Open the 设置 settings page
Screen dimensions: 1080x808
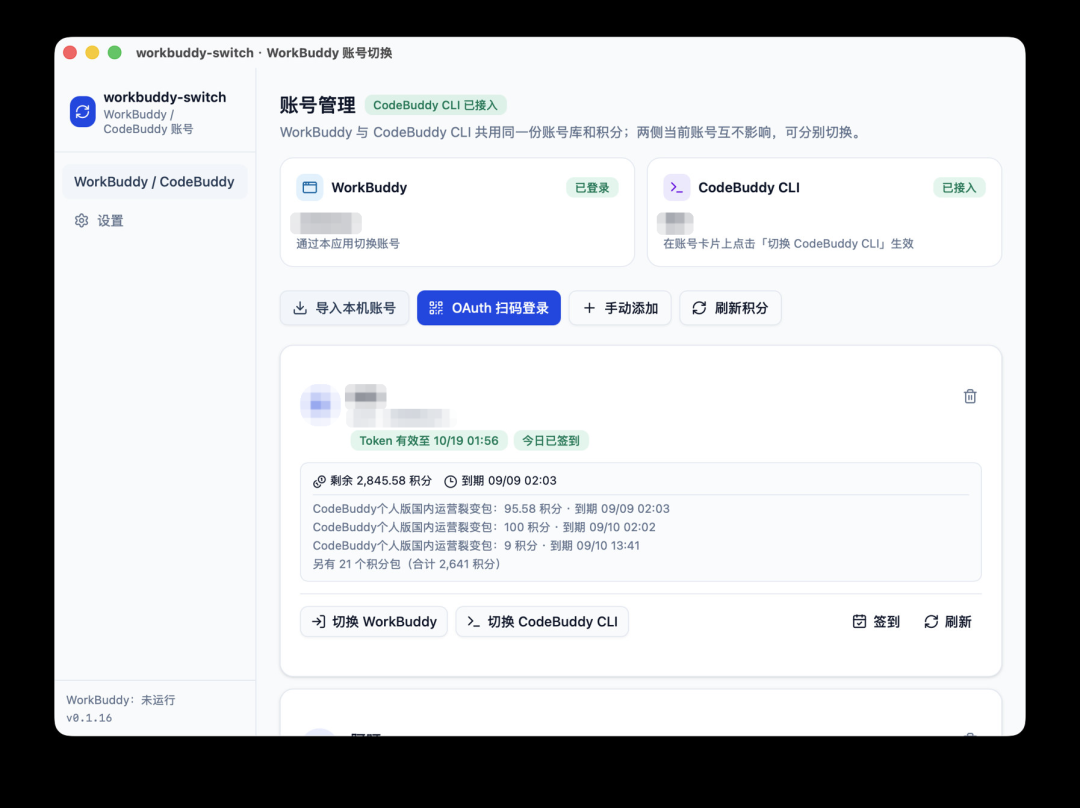pos(154,220)
